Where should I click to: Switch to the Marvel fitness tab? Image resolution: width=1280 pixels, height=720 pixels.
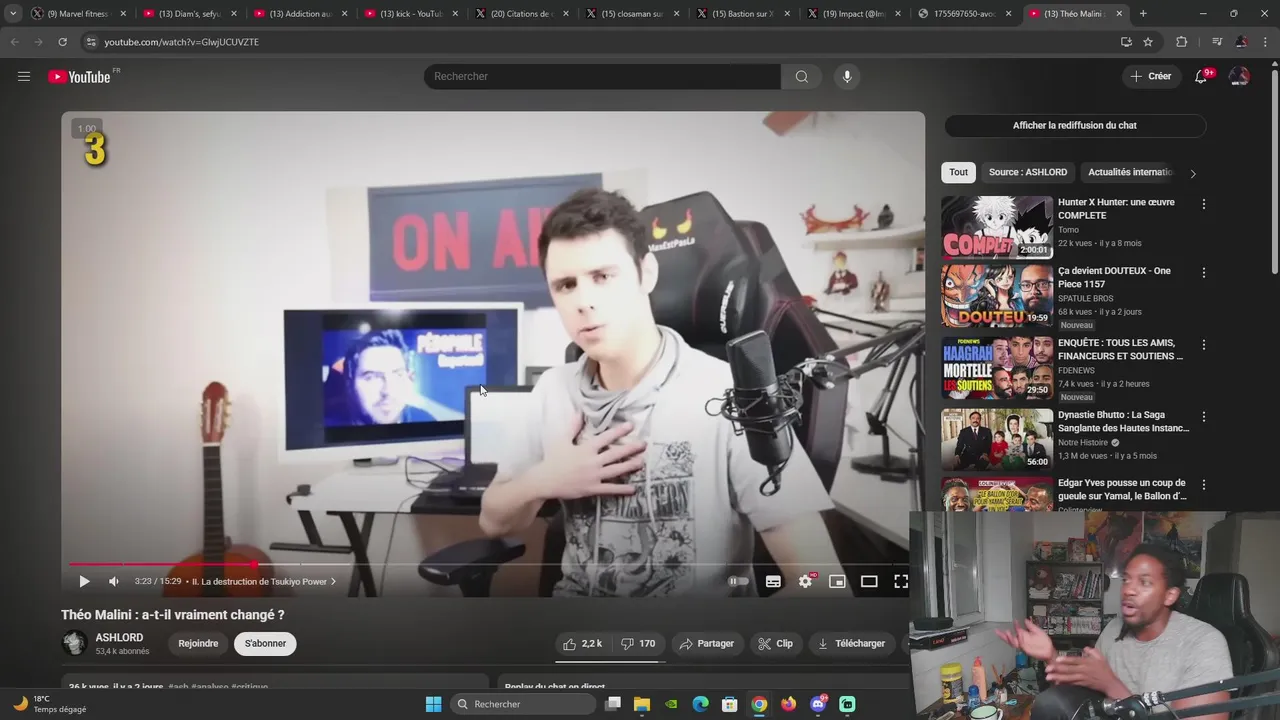tap(78, 14)
